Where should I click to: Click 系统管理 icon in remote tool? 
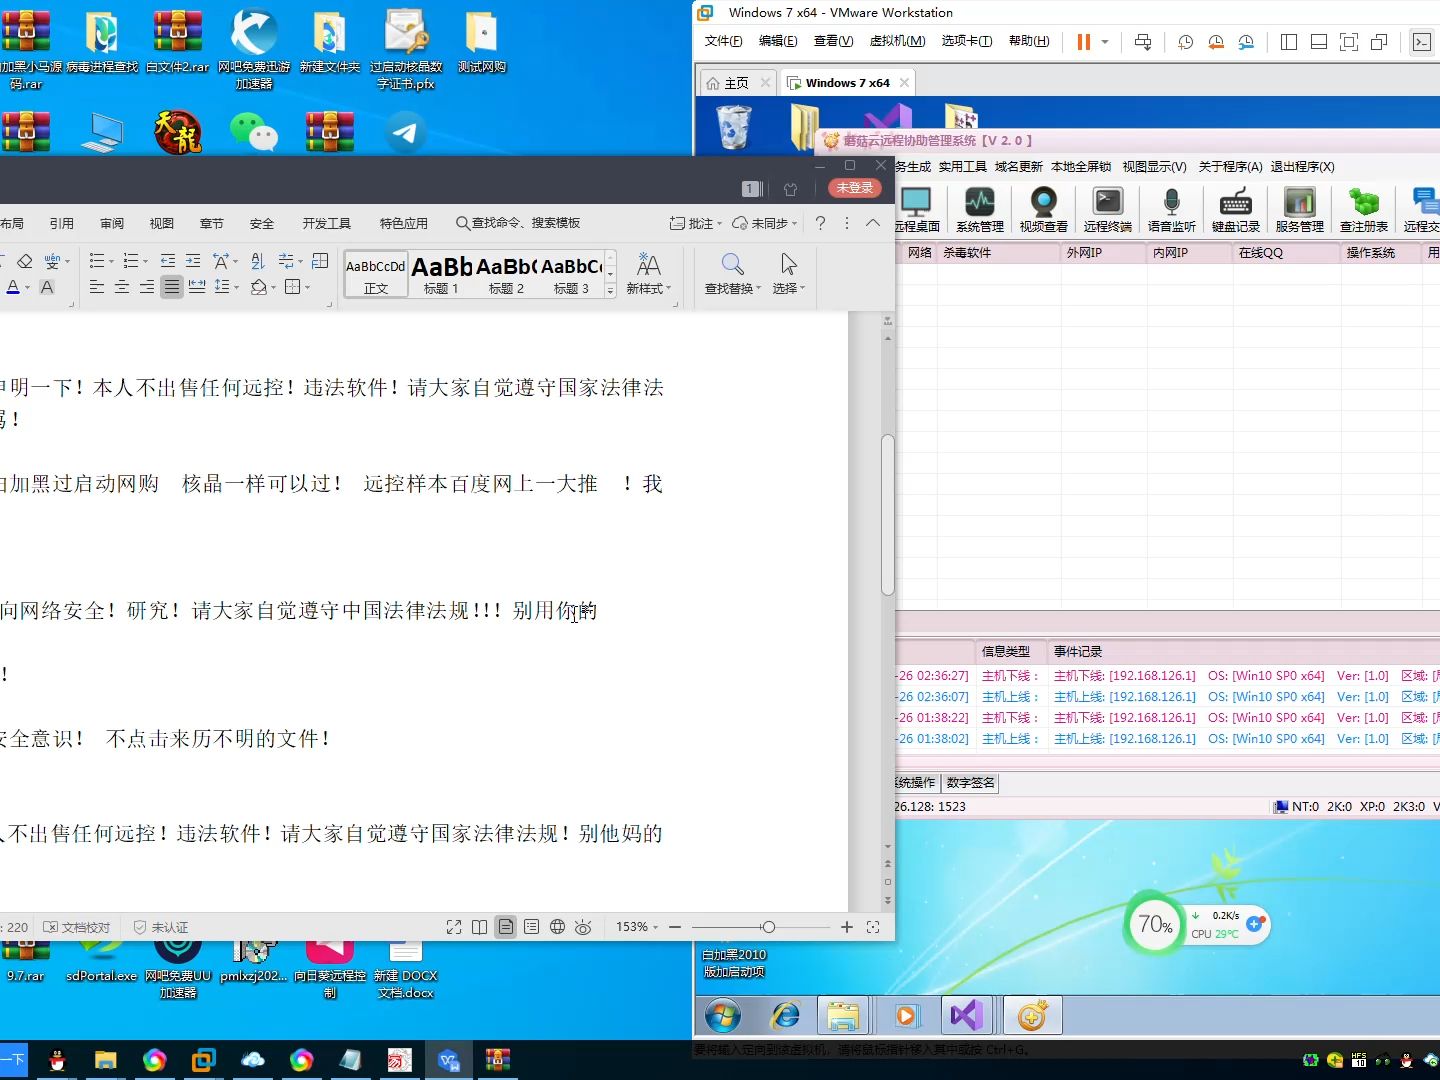(980, 210)
